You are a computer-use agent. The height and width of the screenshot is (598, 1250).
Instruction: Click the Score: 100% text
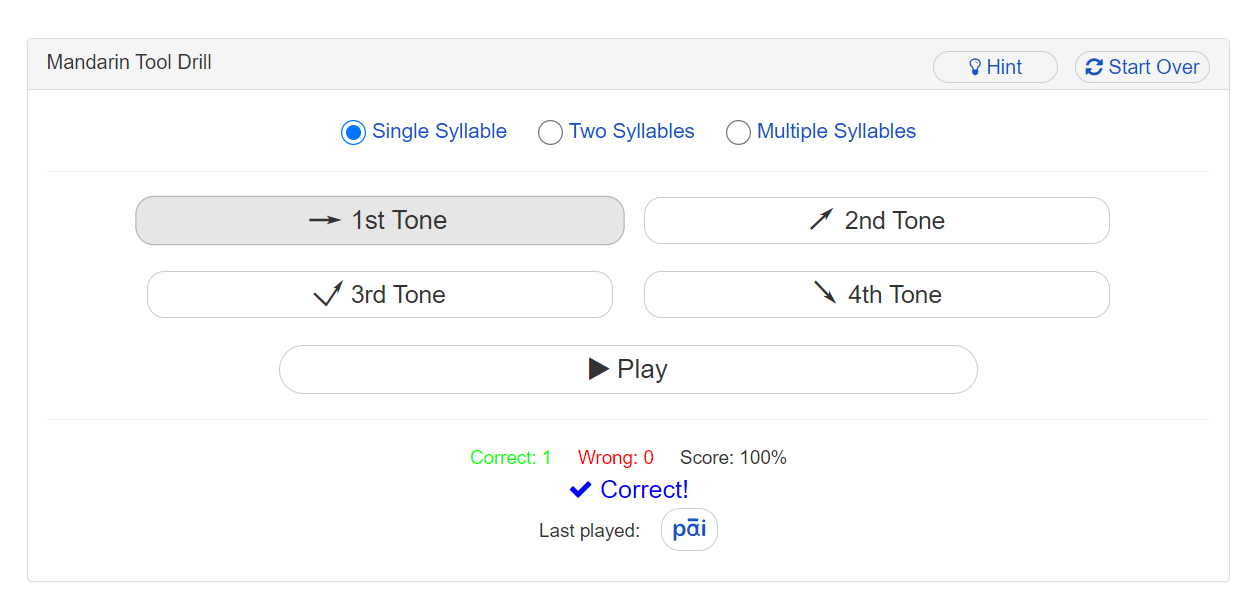coord(733,458)
